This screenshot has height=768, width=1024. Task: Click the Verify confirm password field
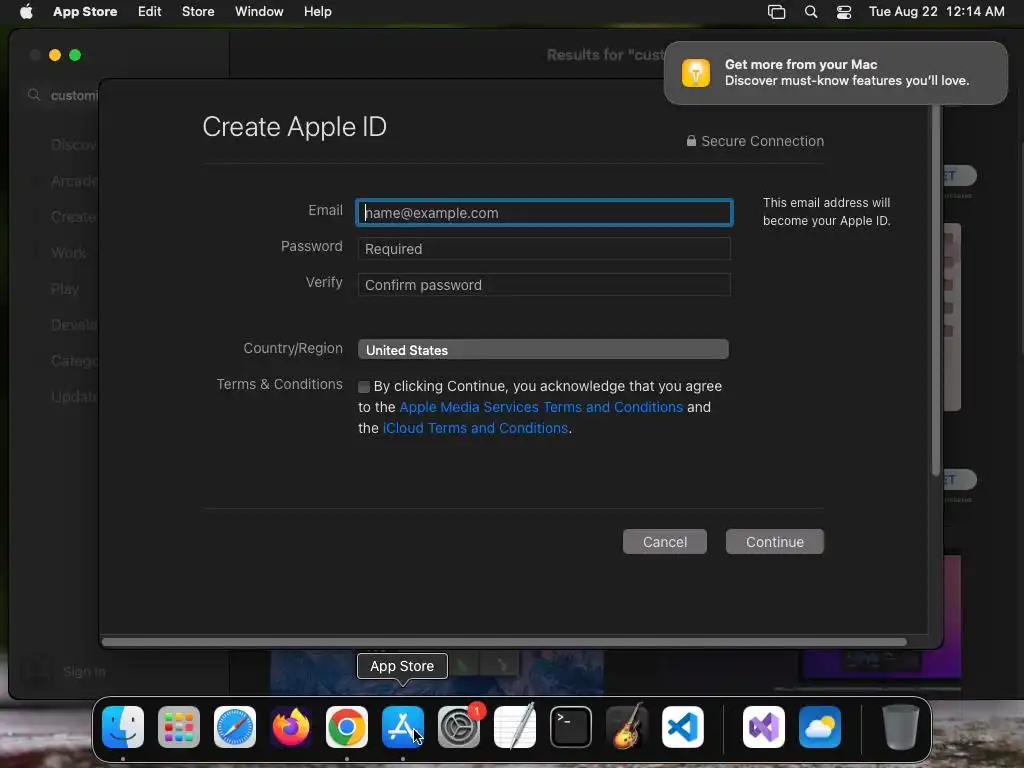pos(544,285)
